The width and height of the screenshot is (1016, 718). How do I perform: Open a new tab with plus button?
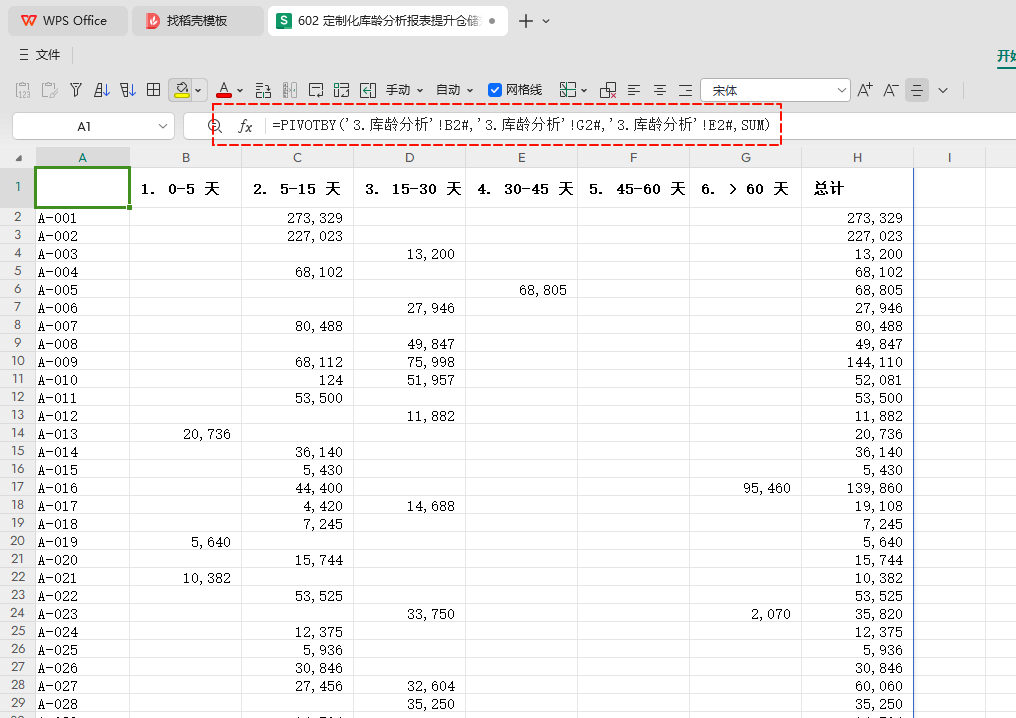click(526, 21)
